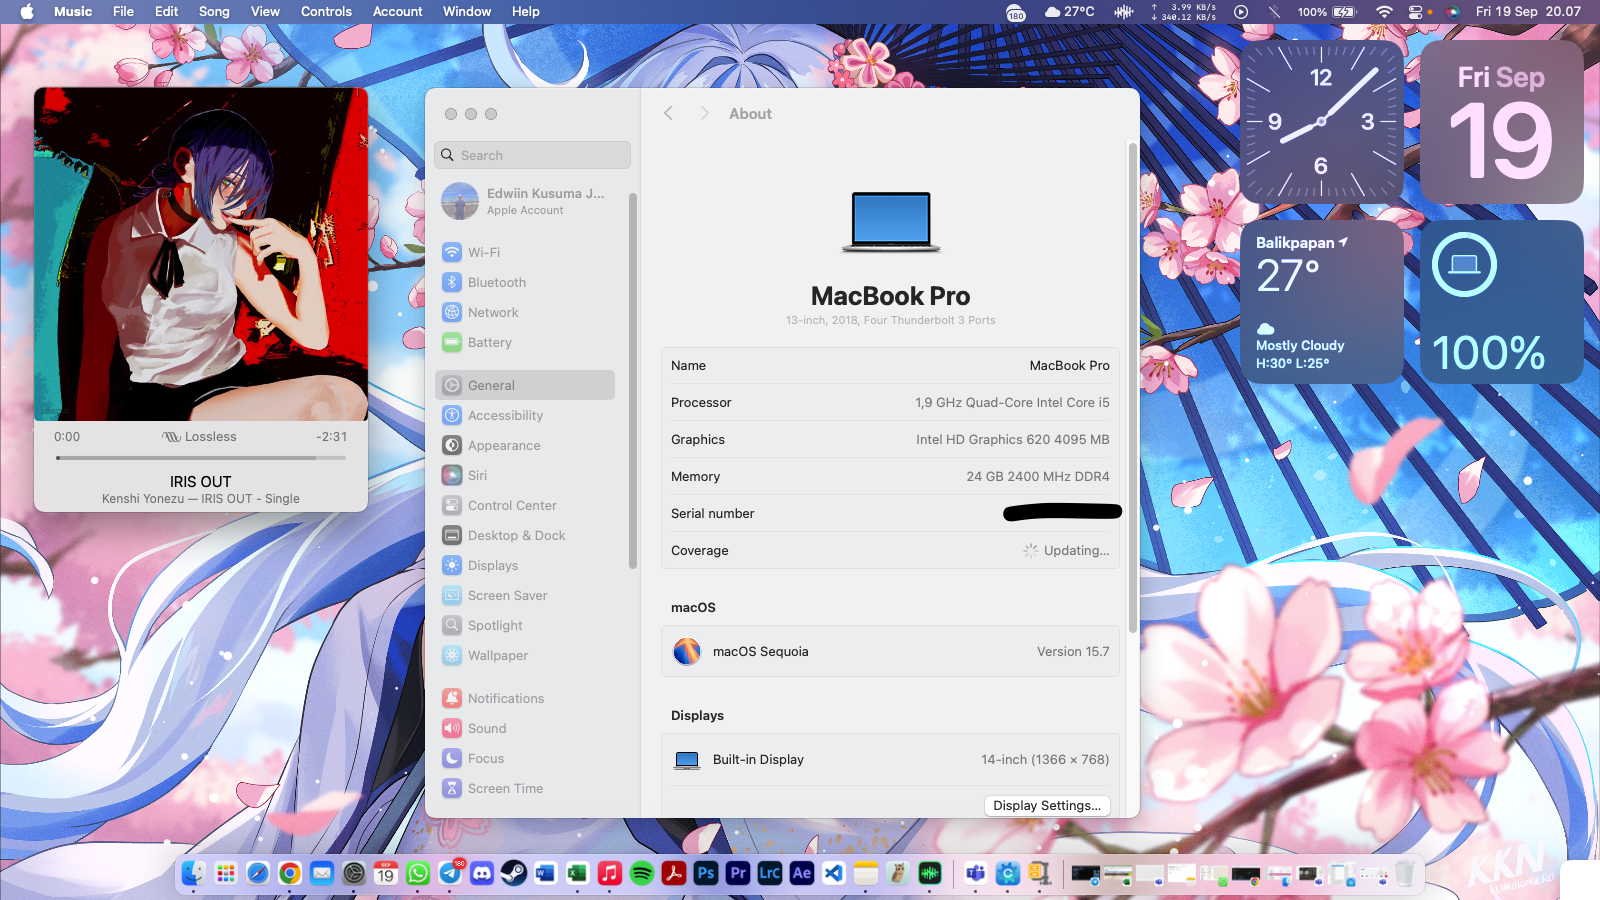
Task: Open Bluetooth settings in the sidebar
Action: tap(525, 282)
